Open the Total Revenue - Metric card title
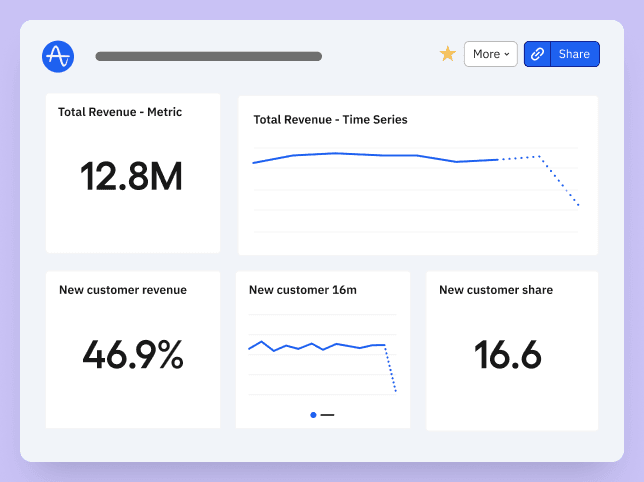Viewport: 644px width, 482px height. coord(120,112)
